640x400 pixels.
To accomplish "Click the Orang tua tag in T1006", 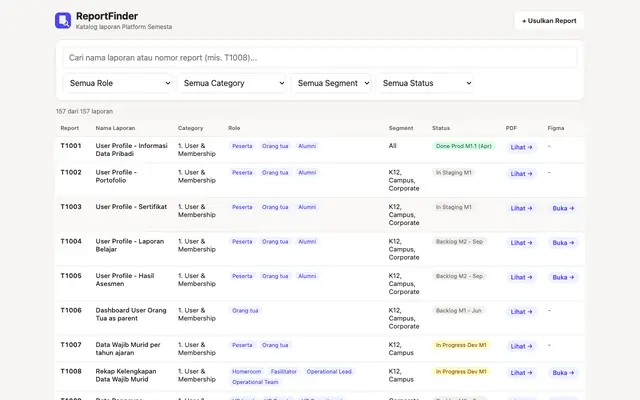I will pos(245,311).
